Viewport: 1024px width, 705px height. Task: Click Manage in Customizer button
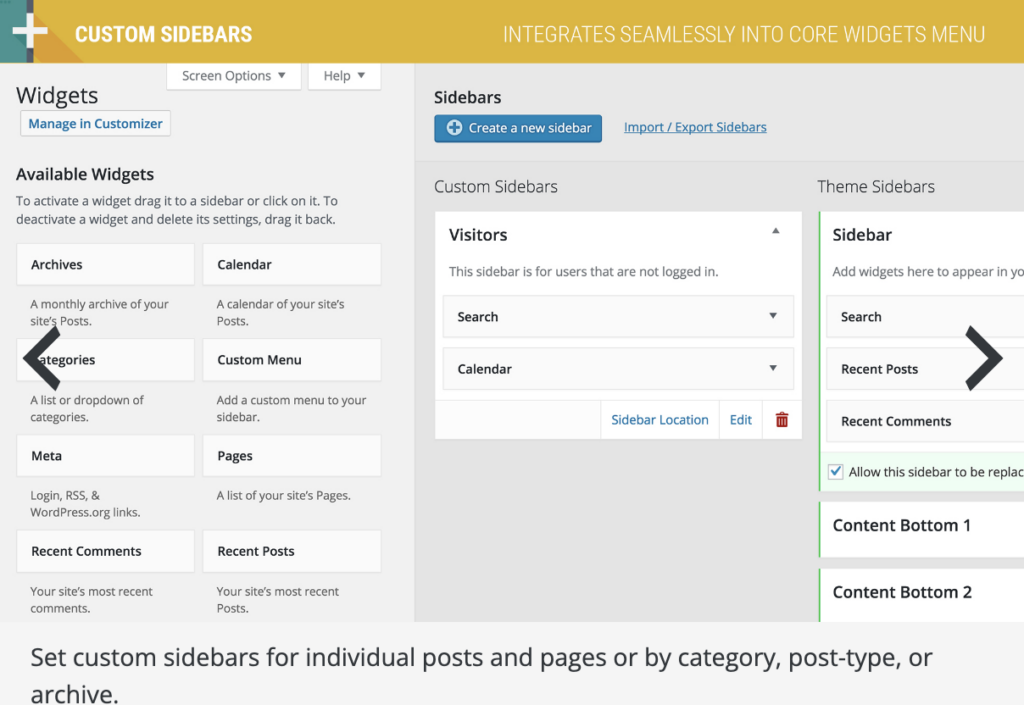tap(95, 123)
